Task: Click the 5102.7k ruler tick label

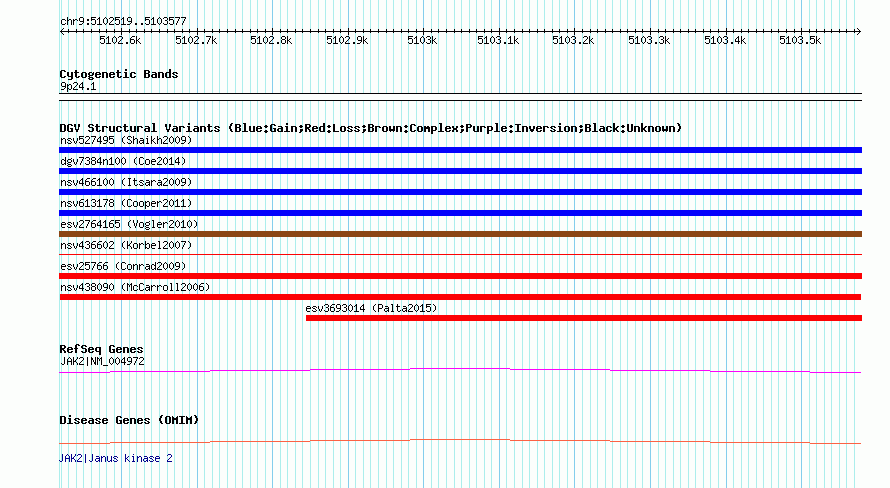Action: (196, 40)
